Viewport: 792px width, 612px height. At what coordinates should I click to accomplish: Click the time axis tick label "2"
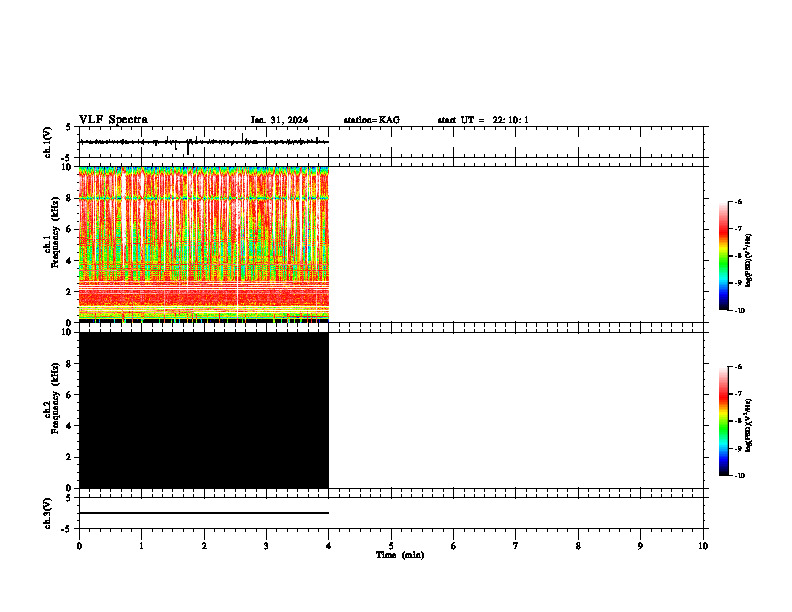204,546
